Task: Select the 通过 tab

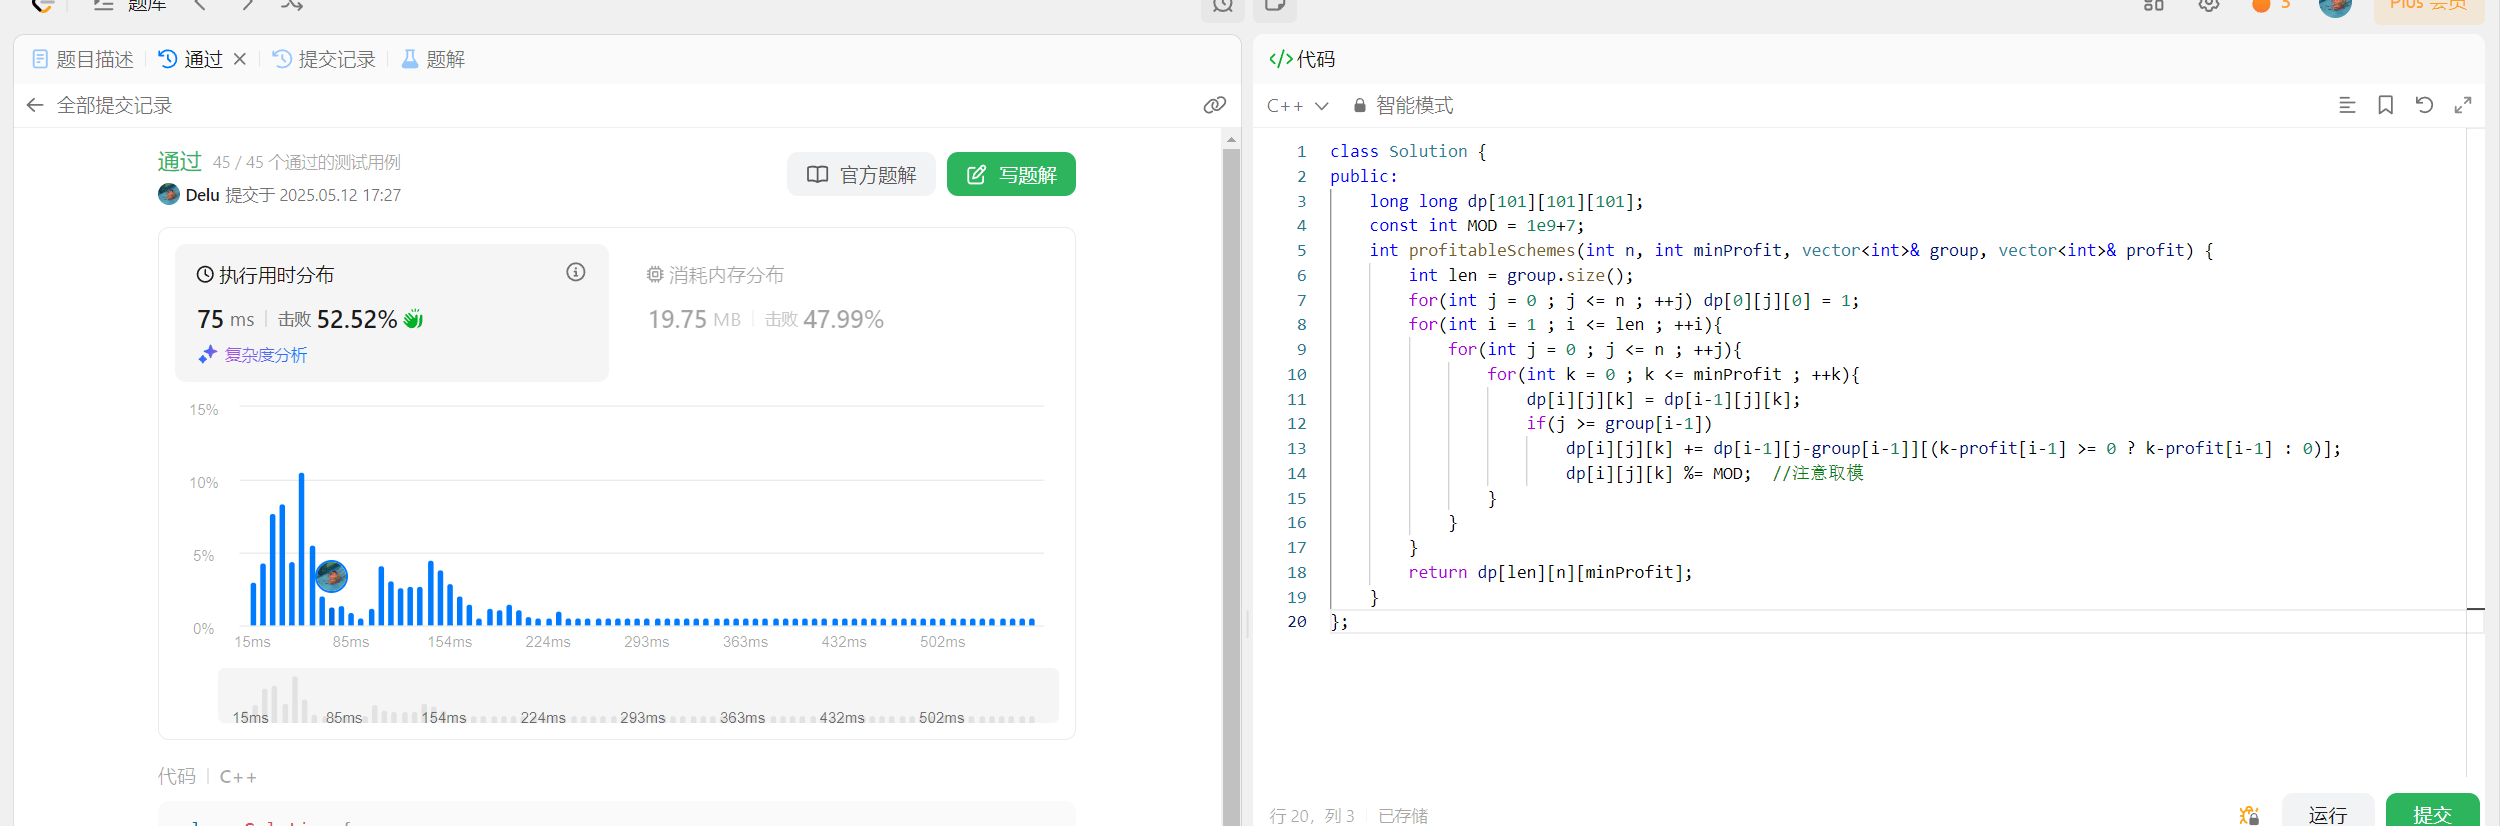Action: pyautogui.click(x=191, y=59)
